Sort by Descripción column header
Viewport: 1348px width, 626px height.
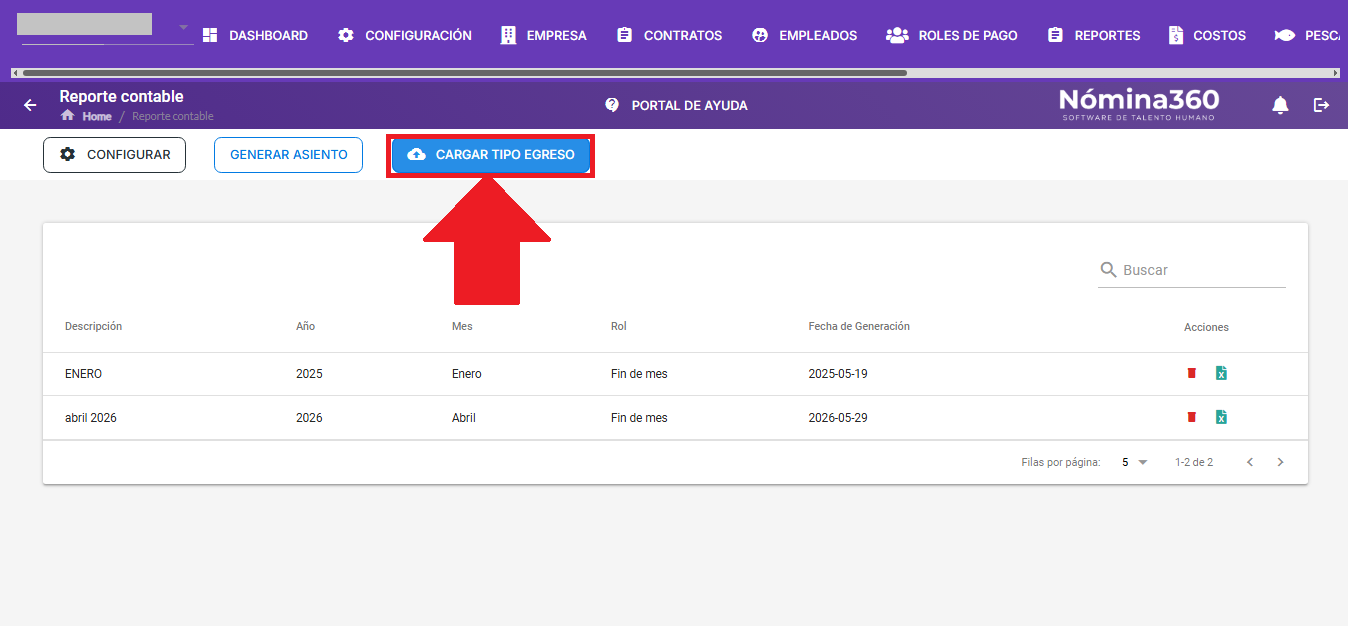tap(94, 327)
